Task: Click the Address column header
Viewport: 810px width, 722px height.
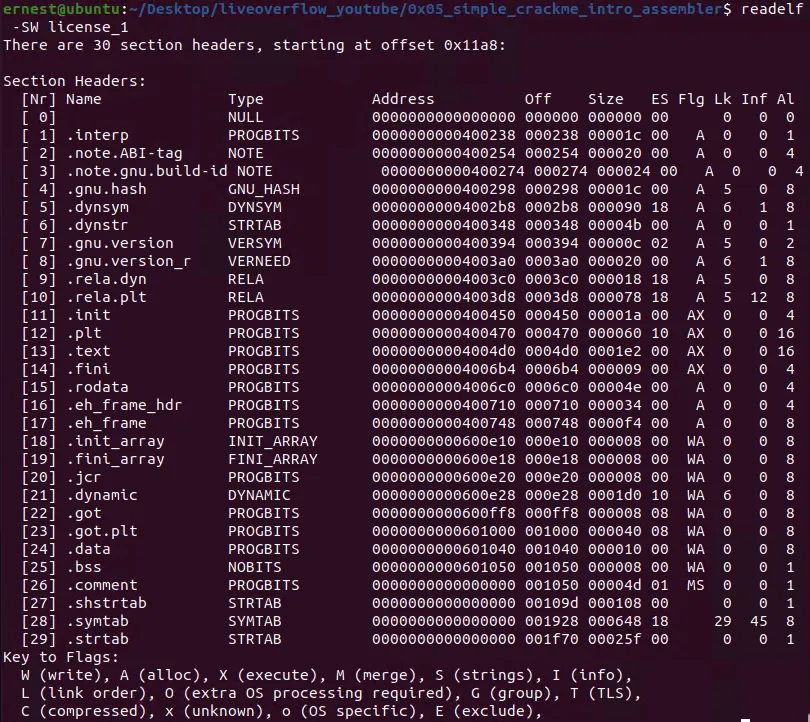Action: 403,99
